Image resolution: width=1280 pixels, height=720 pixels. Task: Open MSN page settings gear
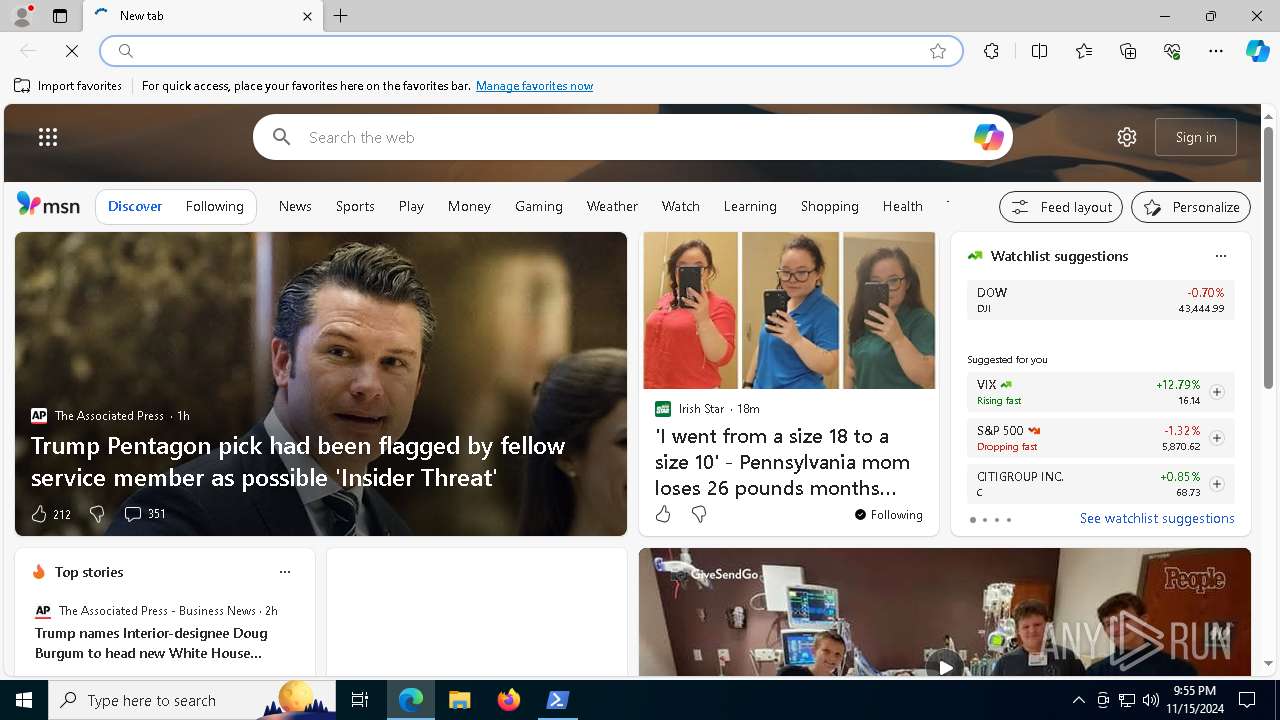(1127, 137)
